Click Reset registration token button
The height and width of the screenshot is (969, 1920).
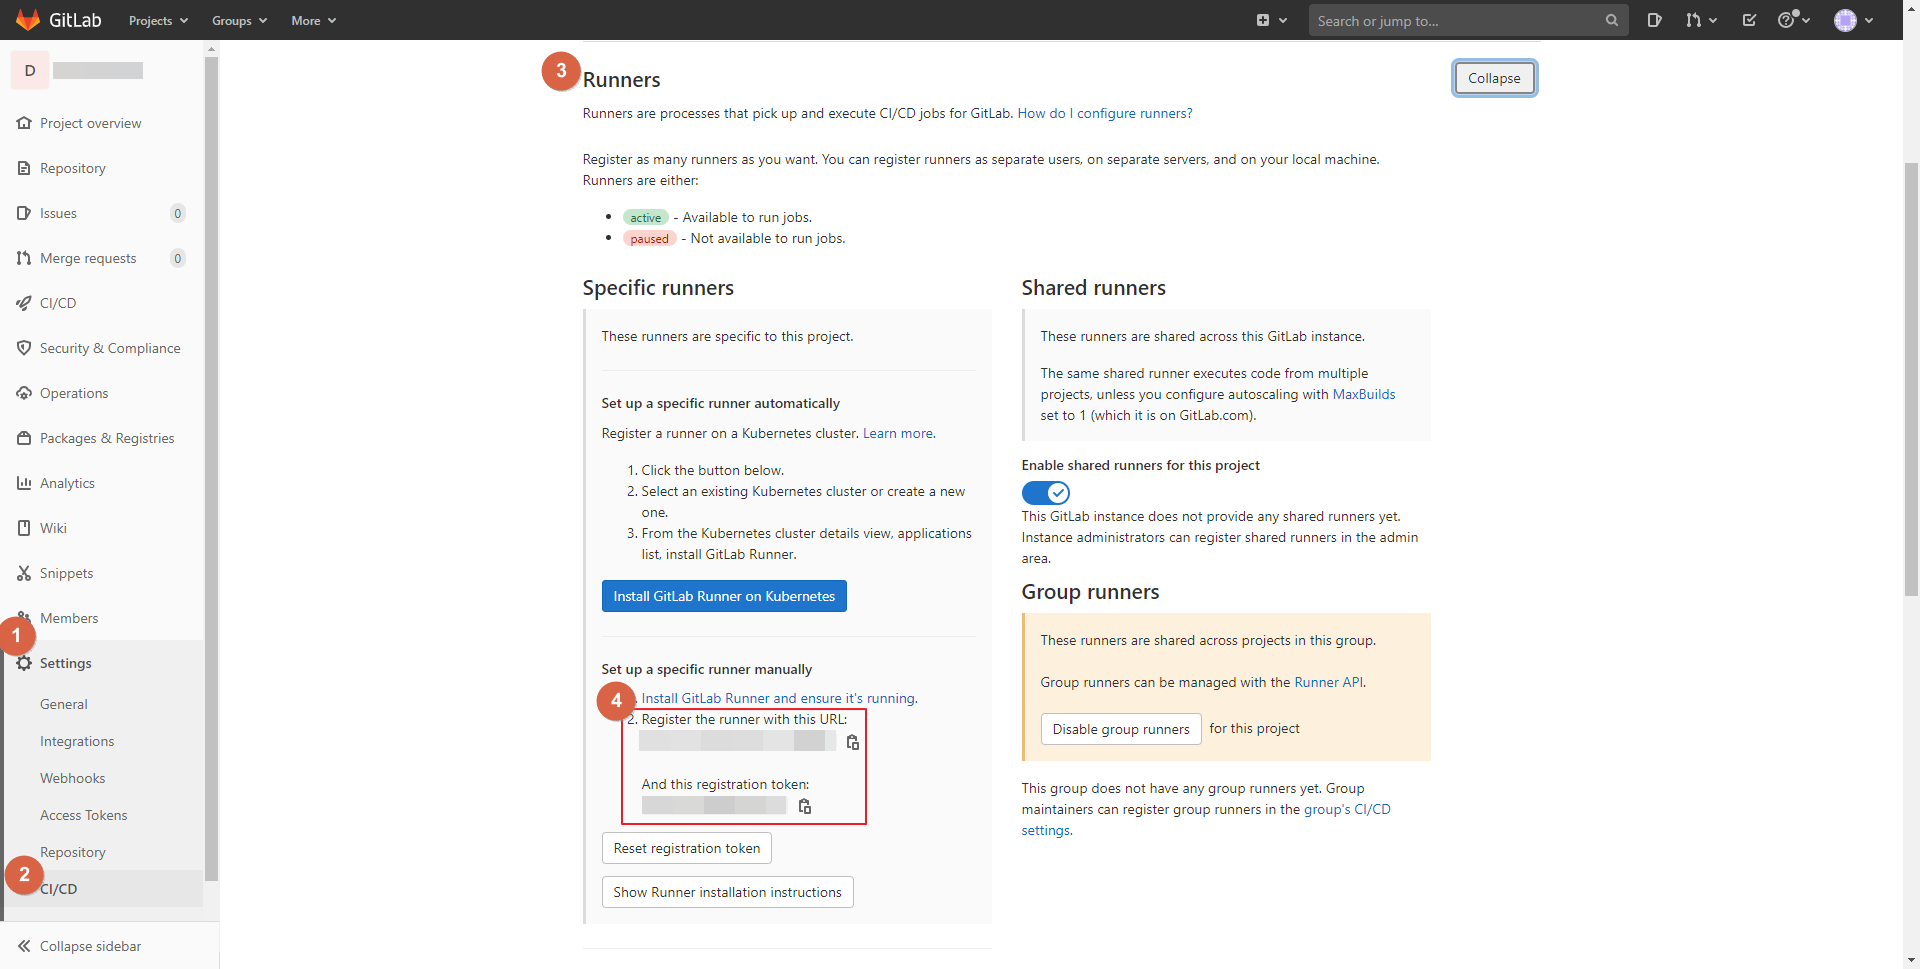pyautogui.click(x=686, y=848)
